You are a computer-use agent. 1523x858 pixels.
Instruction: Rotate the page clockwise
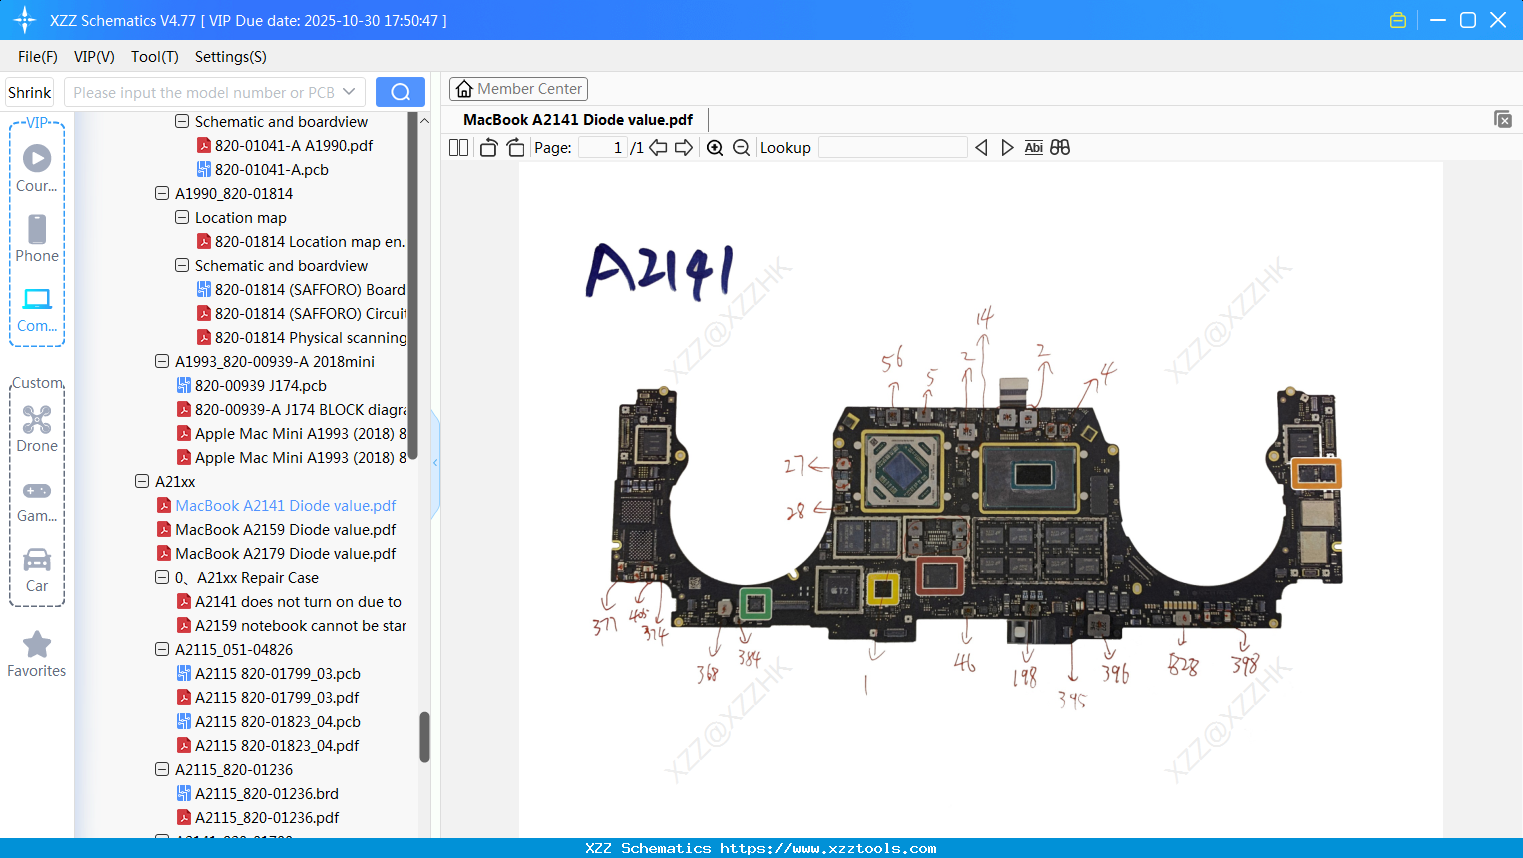pos(515,148)
